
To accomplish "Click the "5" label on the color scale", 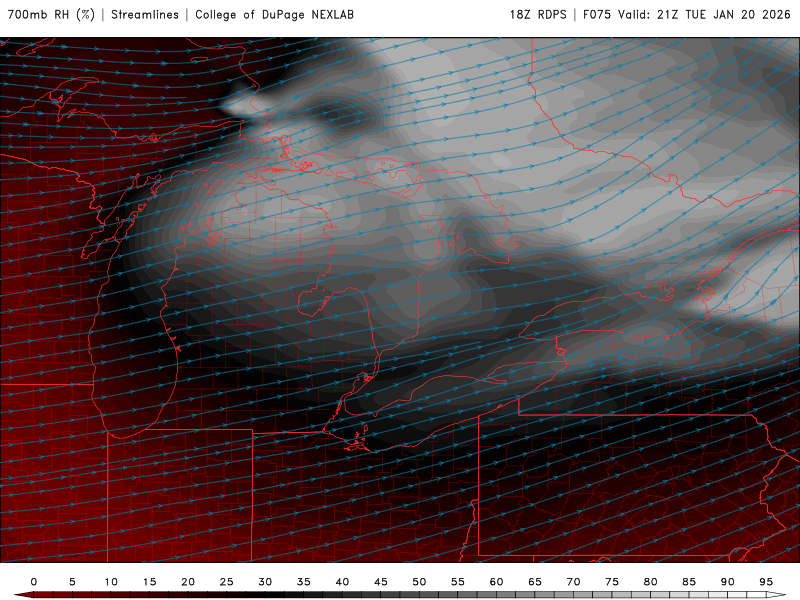I will 72,582.
